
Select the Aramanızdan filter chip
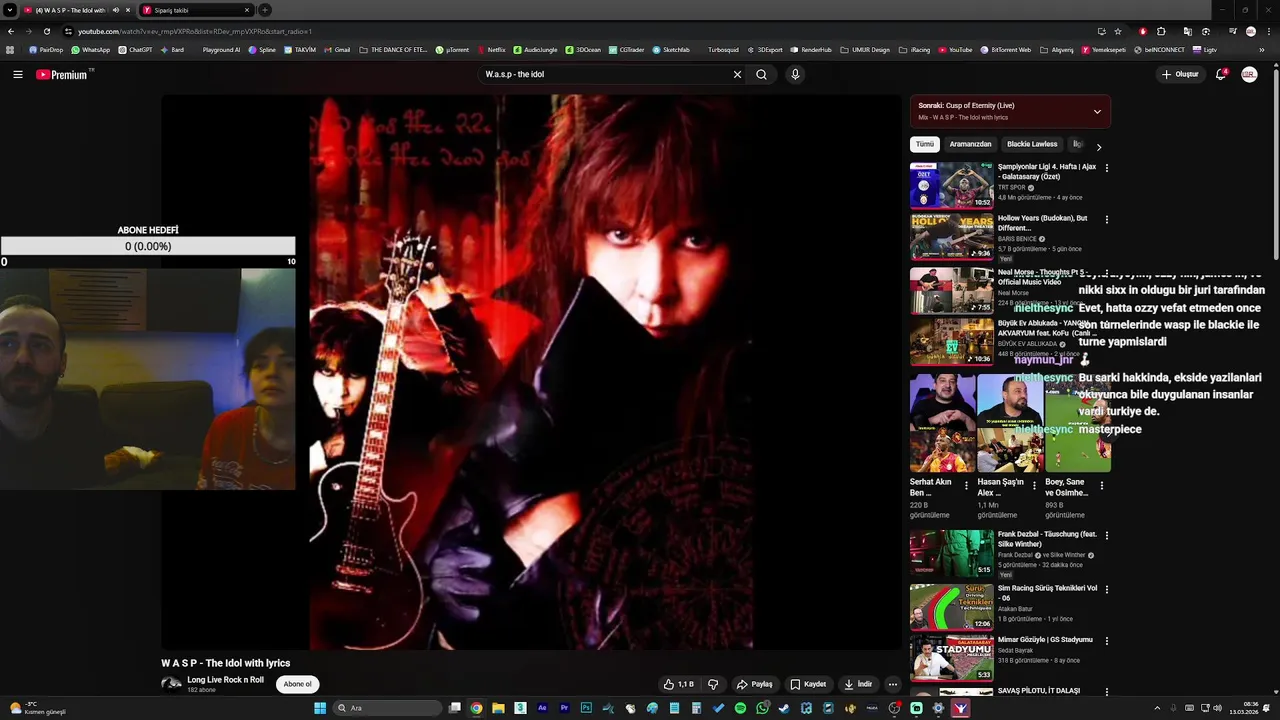(970, 144)
